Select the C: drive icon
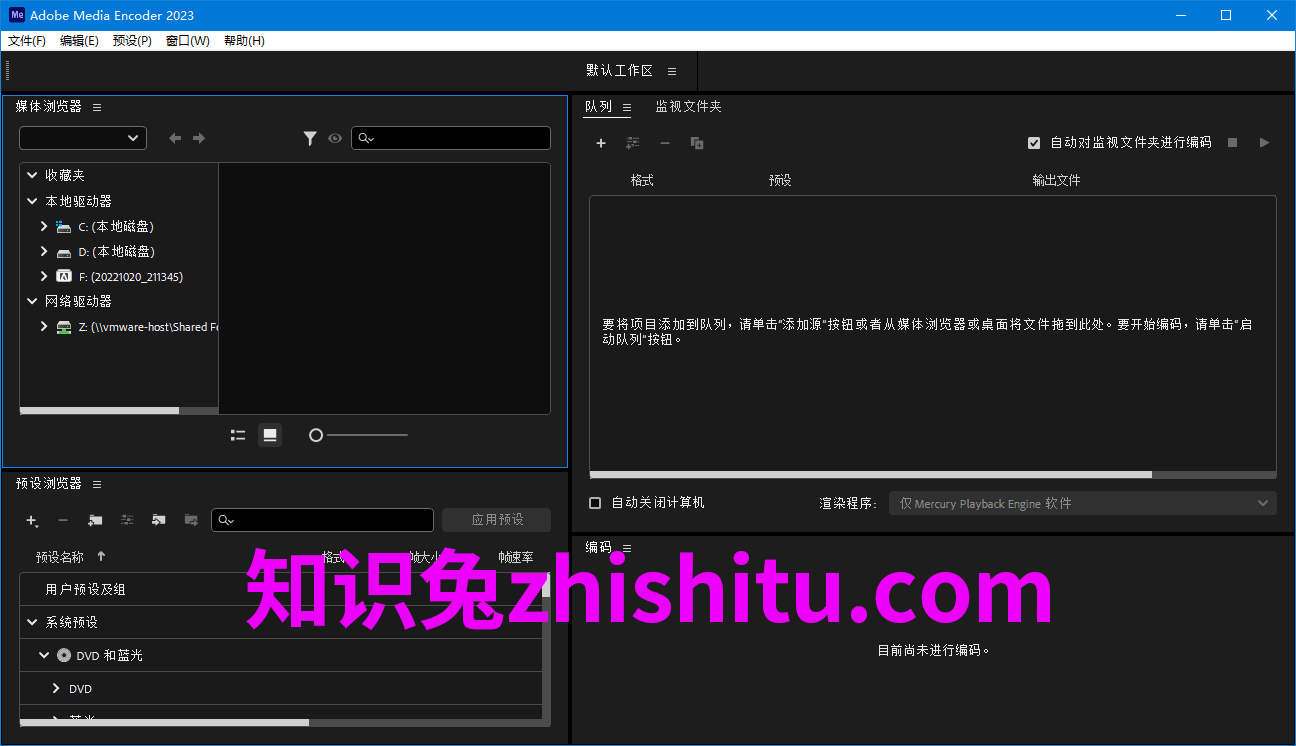The height and width of the screenshot is (746, 1296). [x=64, y=227]
